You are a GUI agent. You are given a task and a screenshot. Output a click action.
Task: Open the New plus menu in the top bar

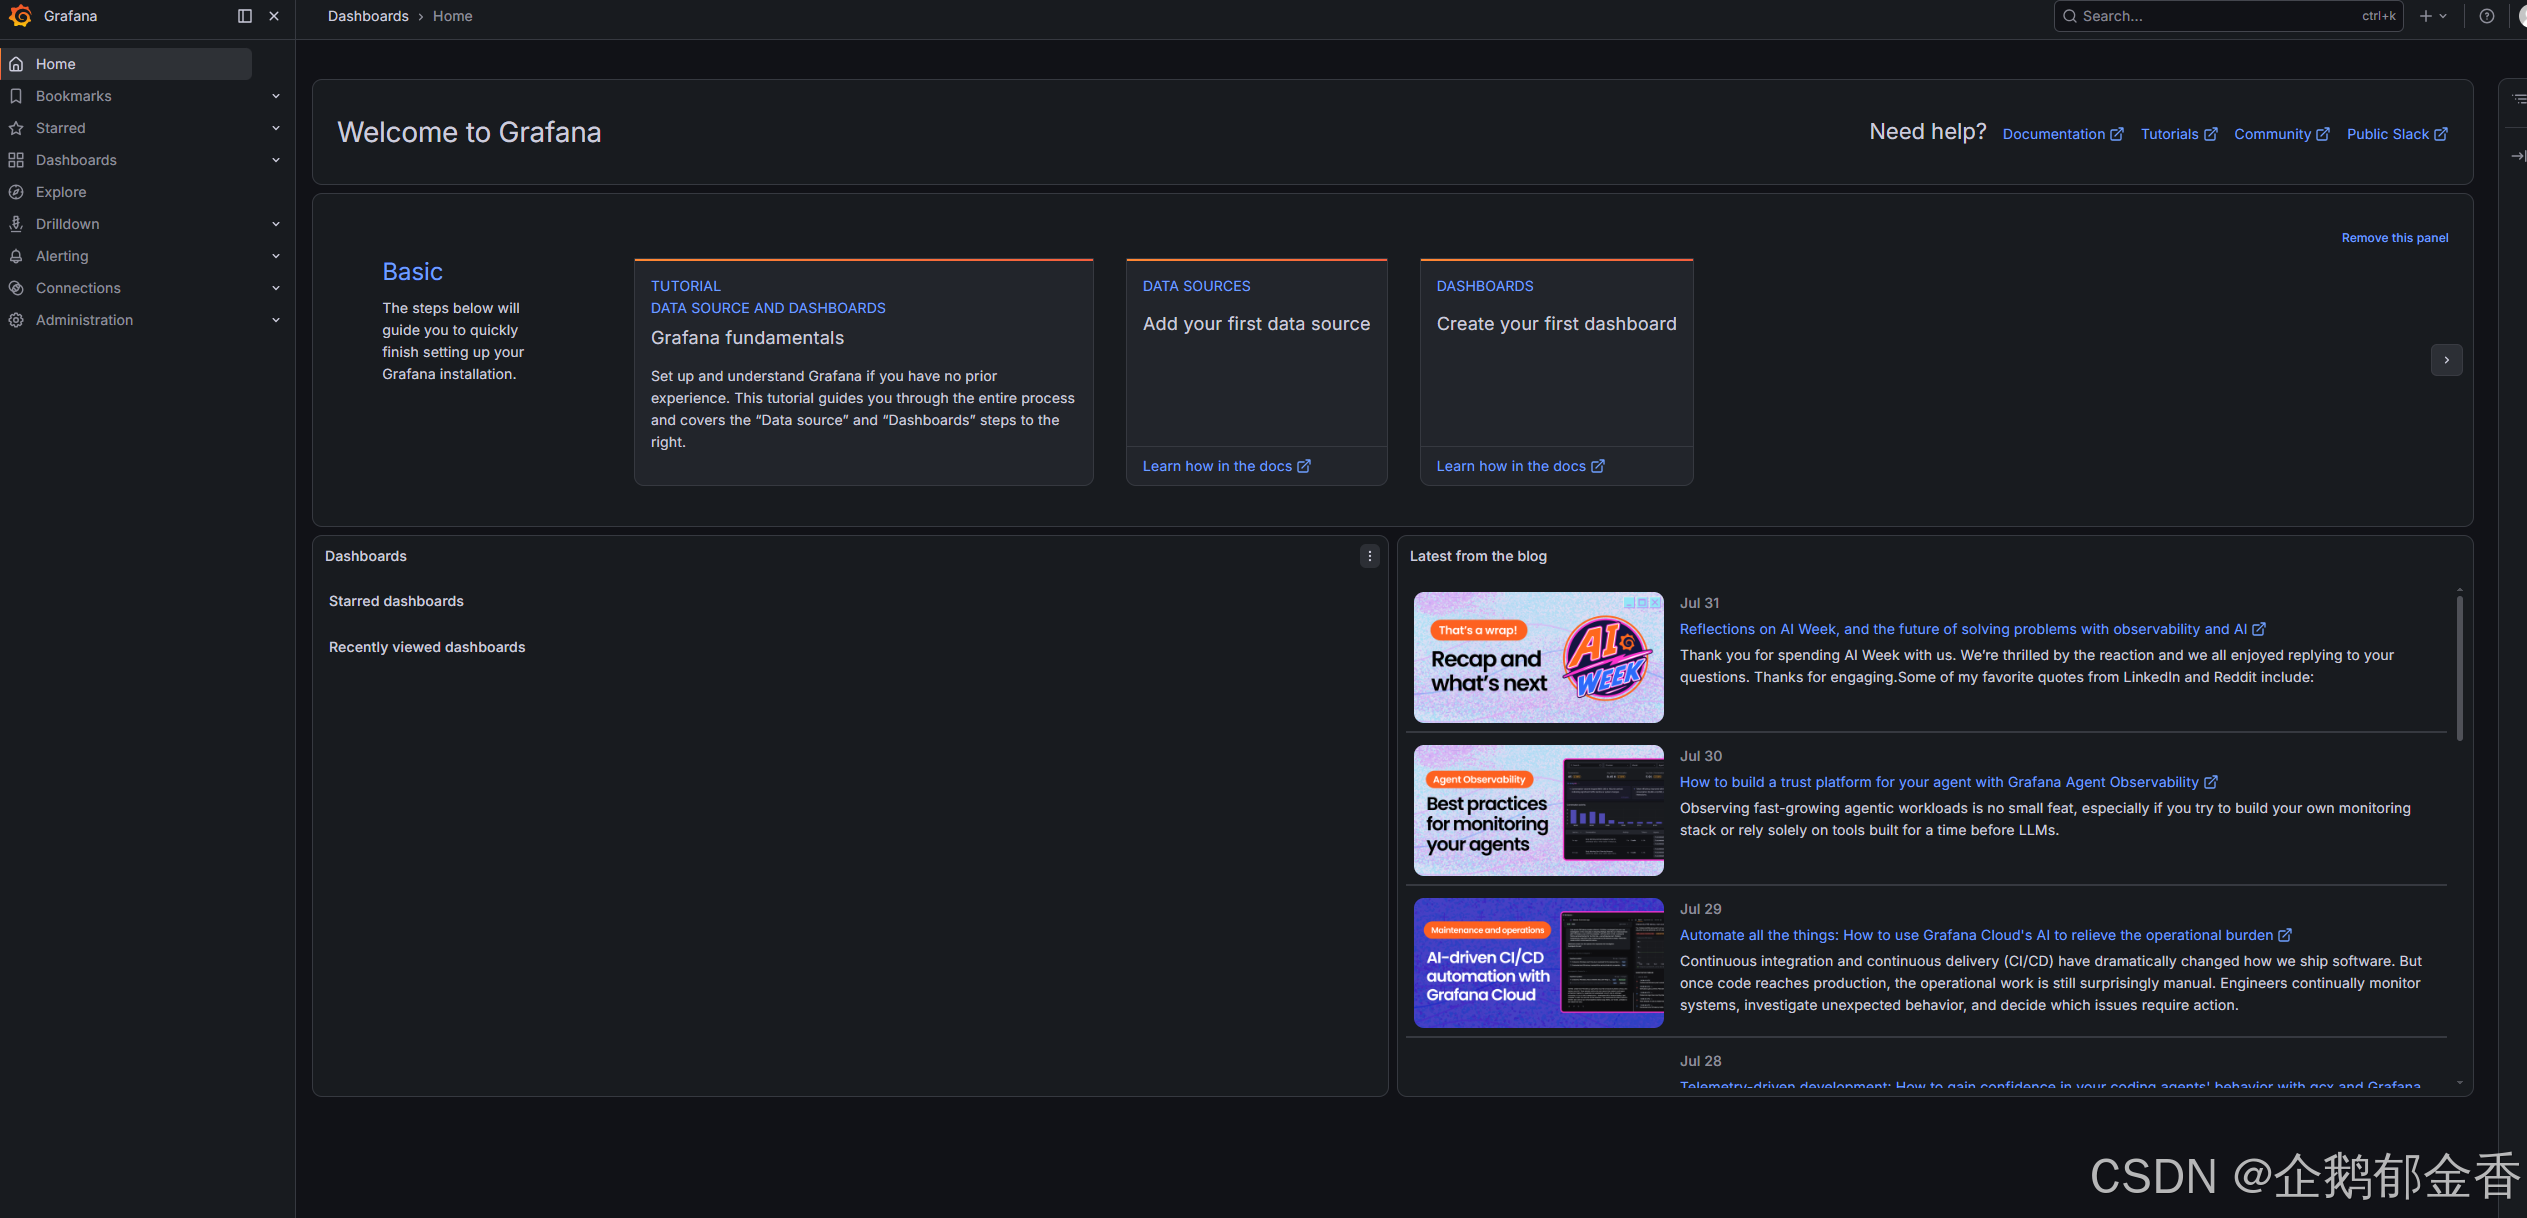[2432, 16]
